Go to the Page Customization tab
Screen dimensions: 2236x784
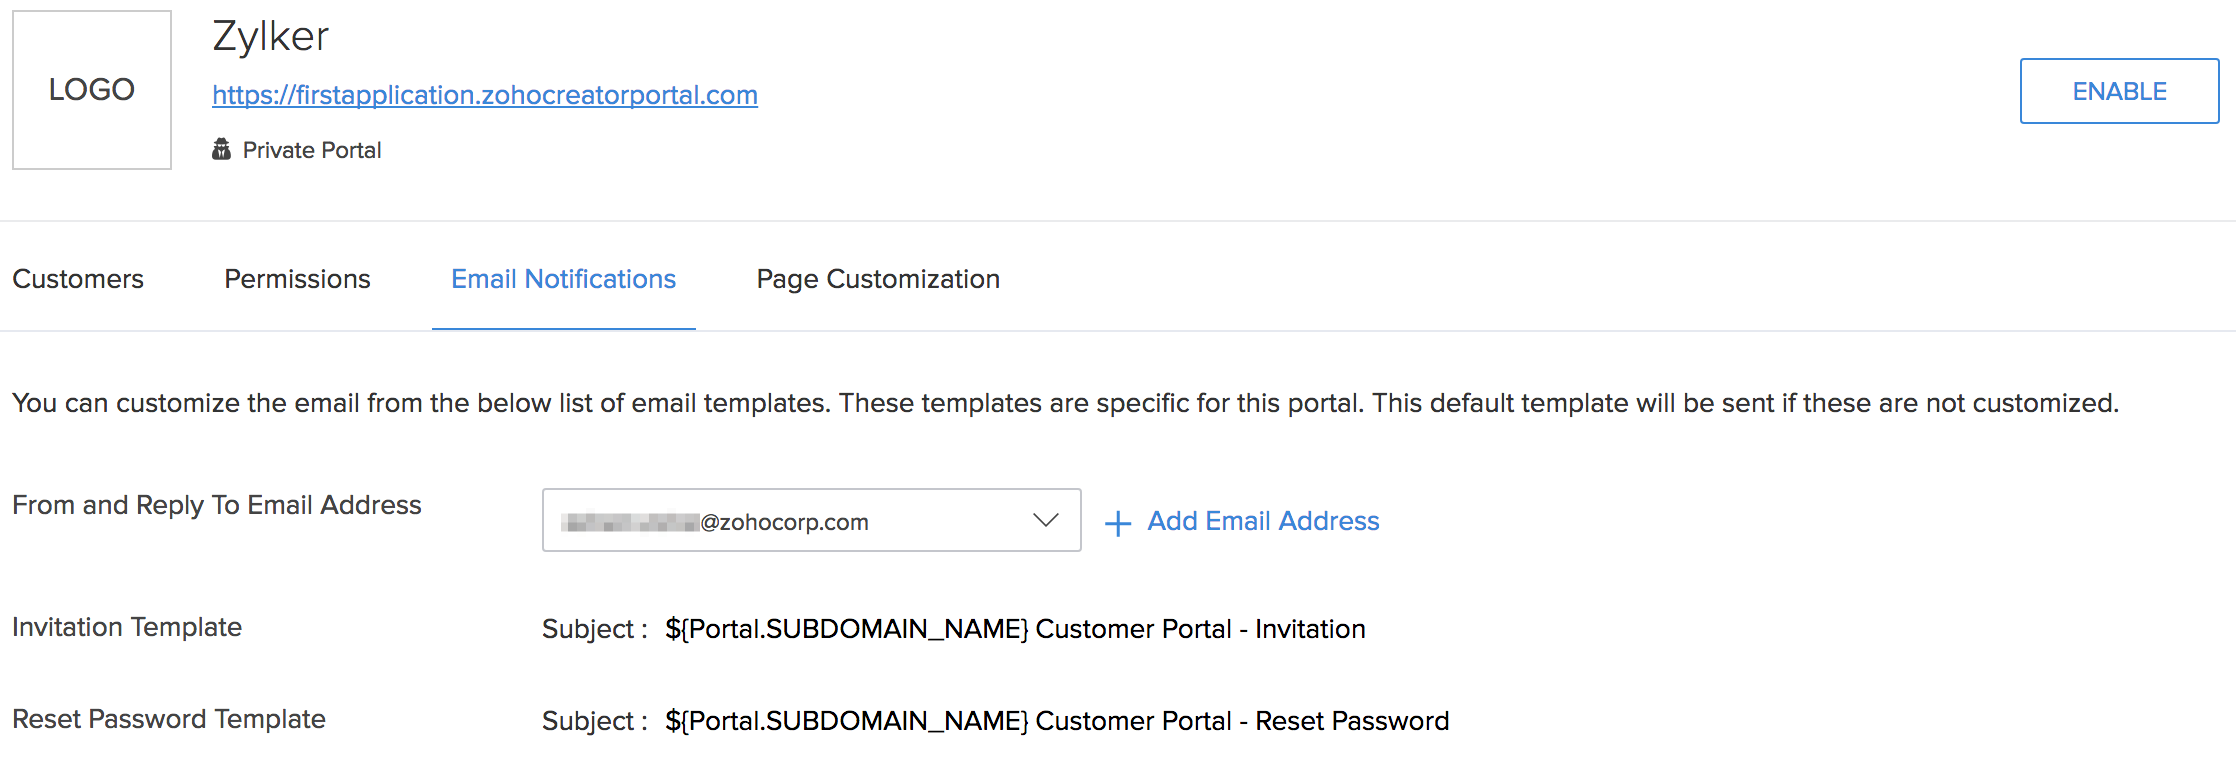coord(878,279)
